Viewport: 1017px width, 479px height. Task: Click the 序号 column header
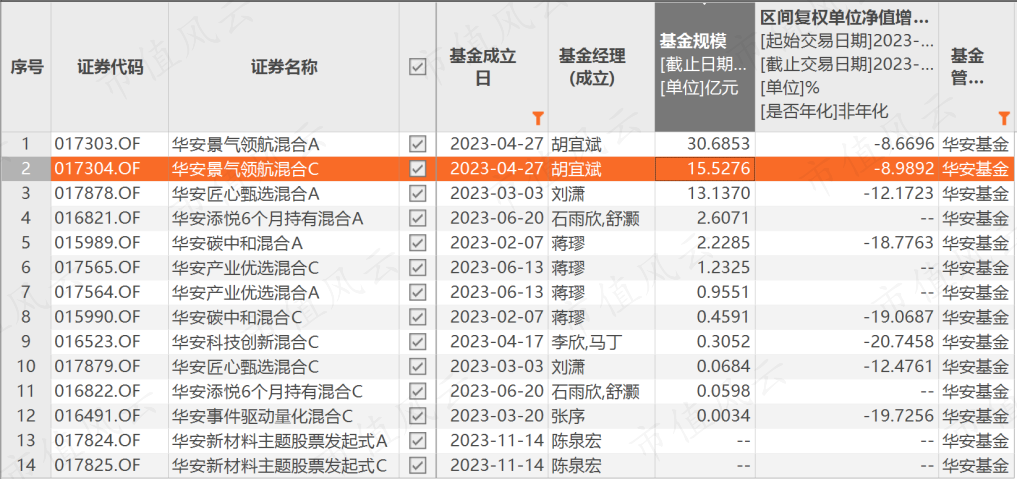pos(26,67)
